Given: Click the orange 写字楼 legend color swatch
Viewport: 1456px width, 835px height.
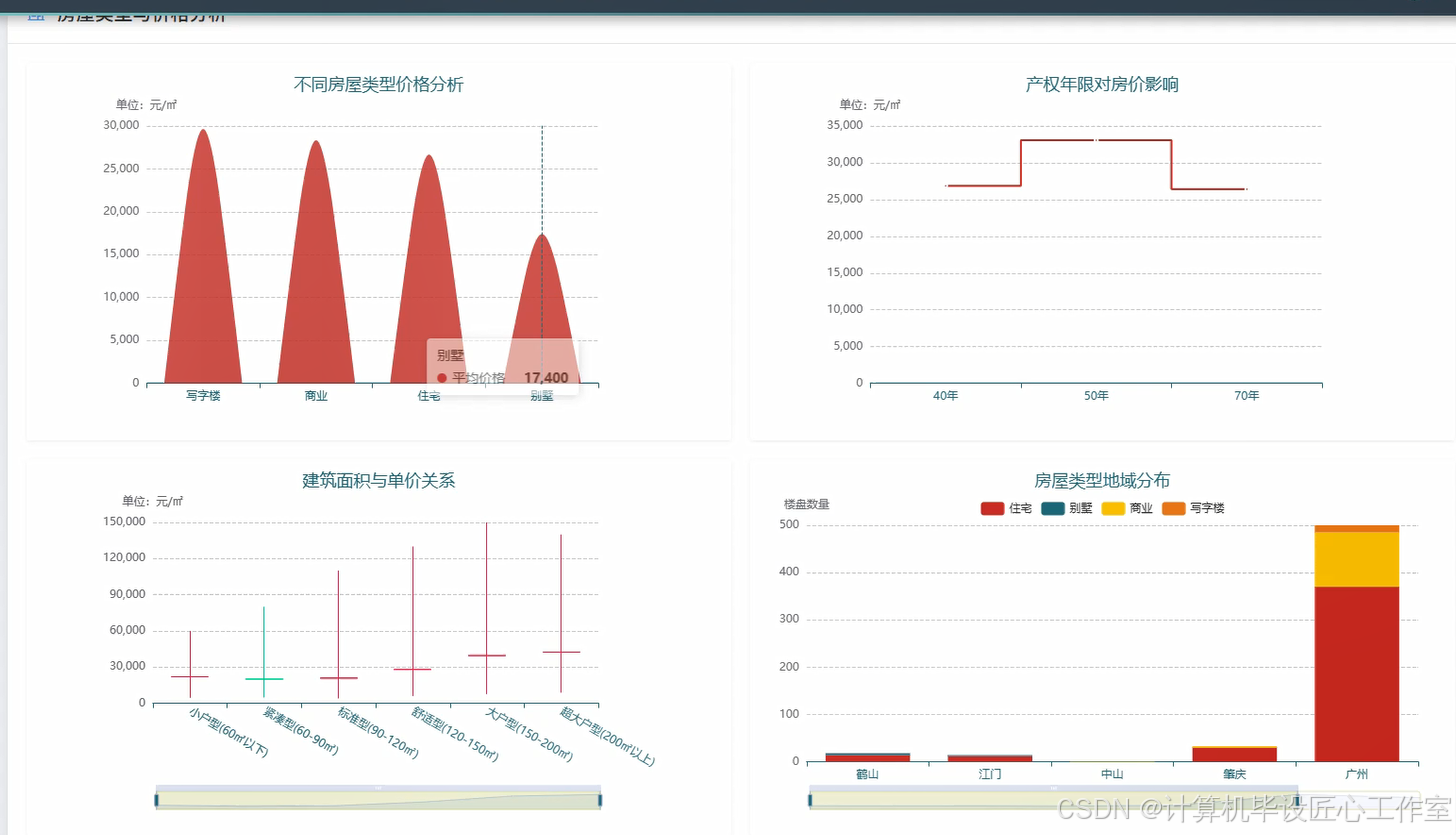Looking at the screenshot, I should click(x=1173, y=508).
